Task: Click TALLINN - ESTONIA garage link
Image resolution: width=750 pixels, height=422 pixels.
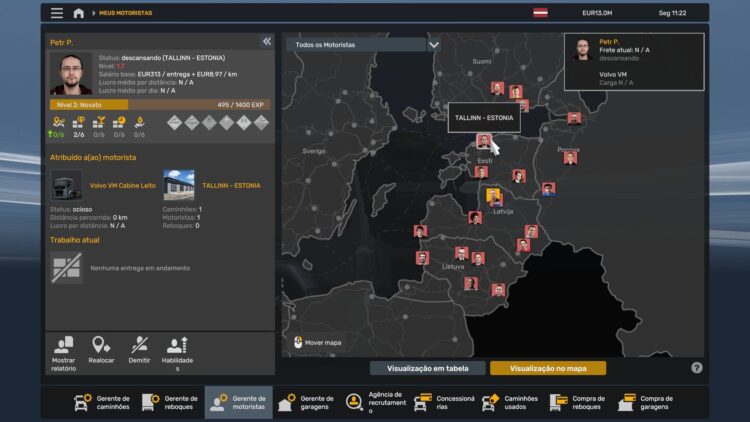Action: (x=232, y=186)
